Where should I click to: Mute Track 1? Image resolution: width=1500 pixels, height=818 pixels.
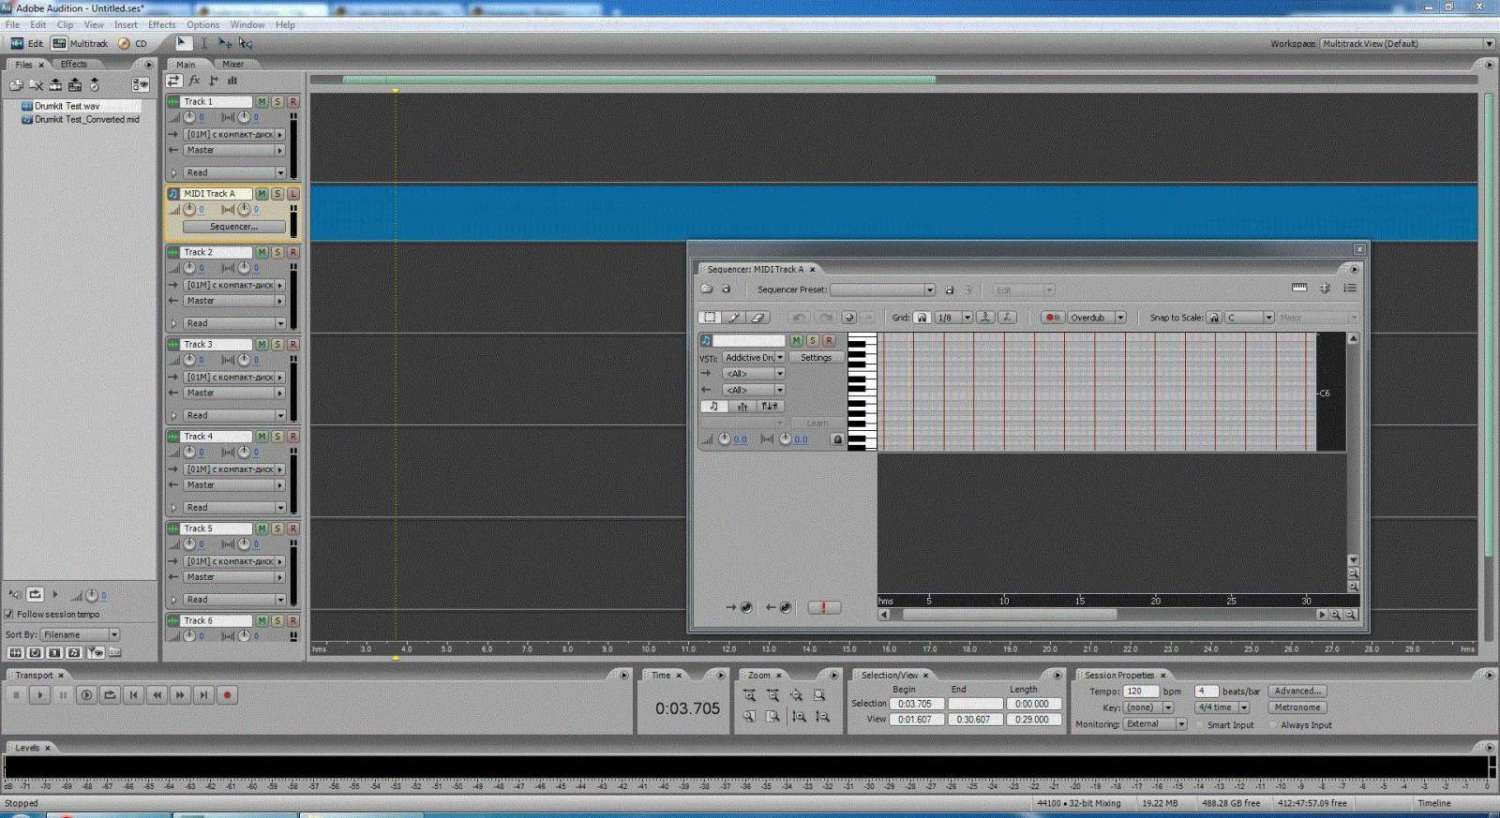(x=262, y=102)
